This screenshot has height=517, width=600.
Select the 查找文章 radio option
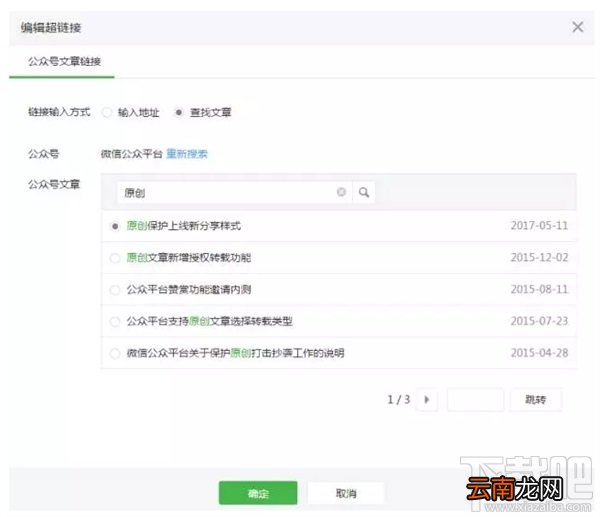tap(179, 113)
